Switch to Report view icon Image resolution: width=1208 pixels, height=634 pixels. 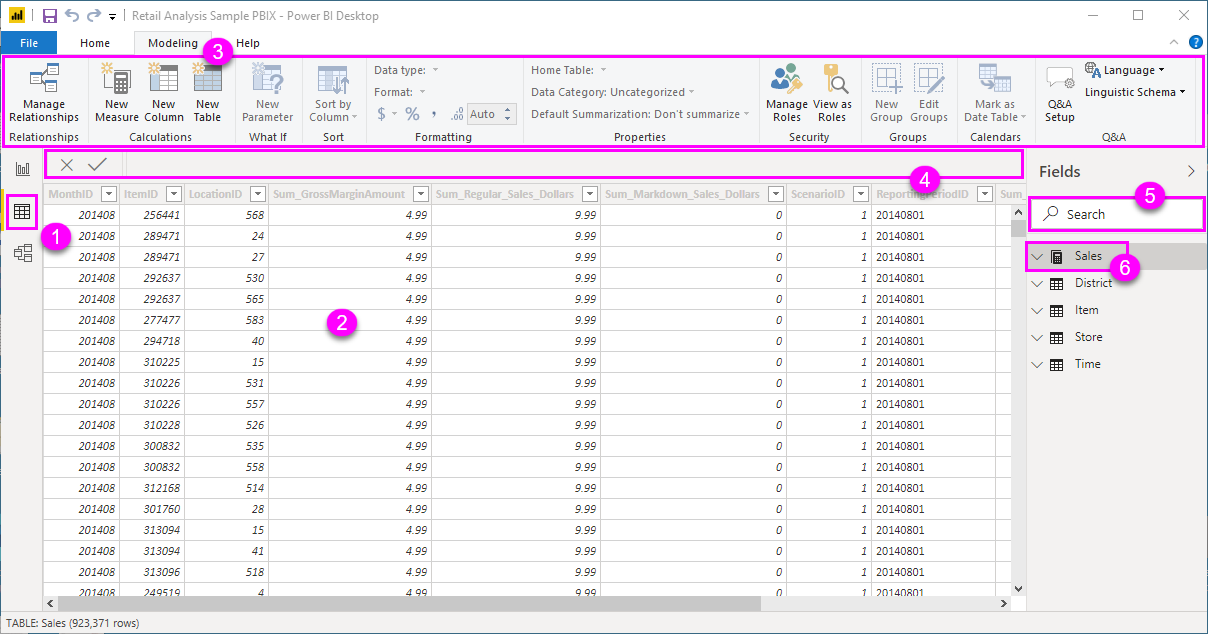point(22,169)
